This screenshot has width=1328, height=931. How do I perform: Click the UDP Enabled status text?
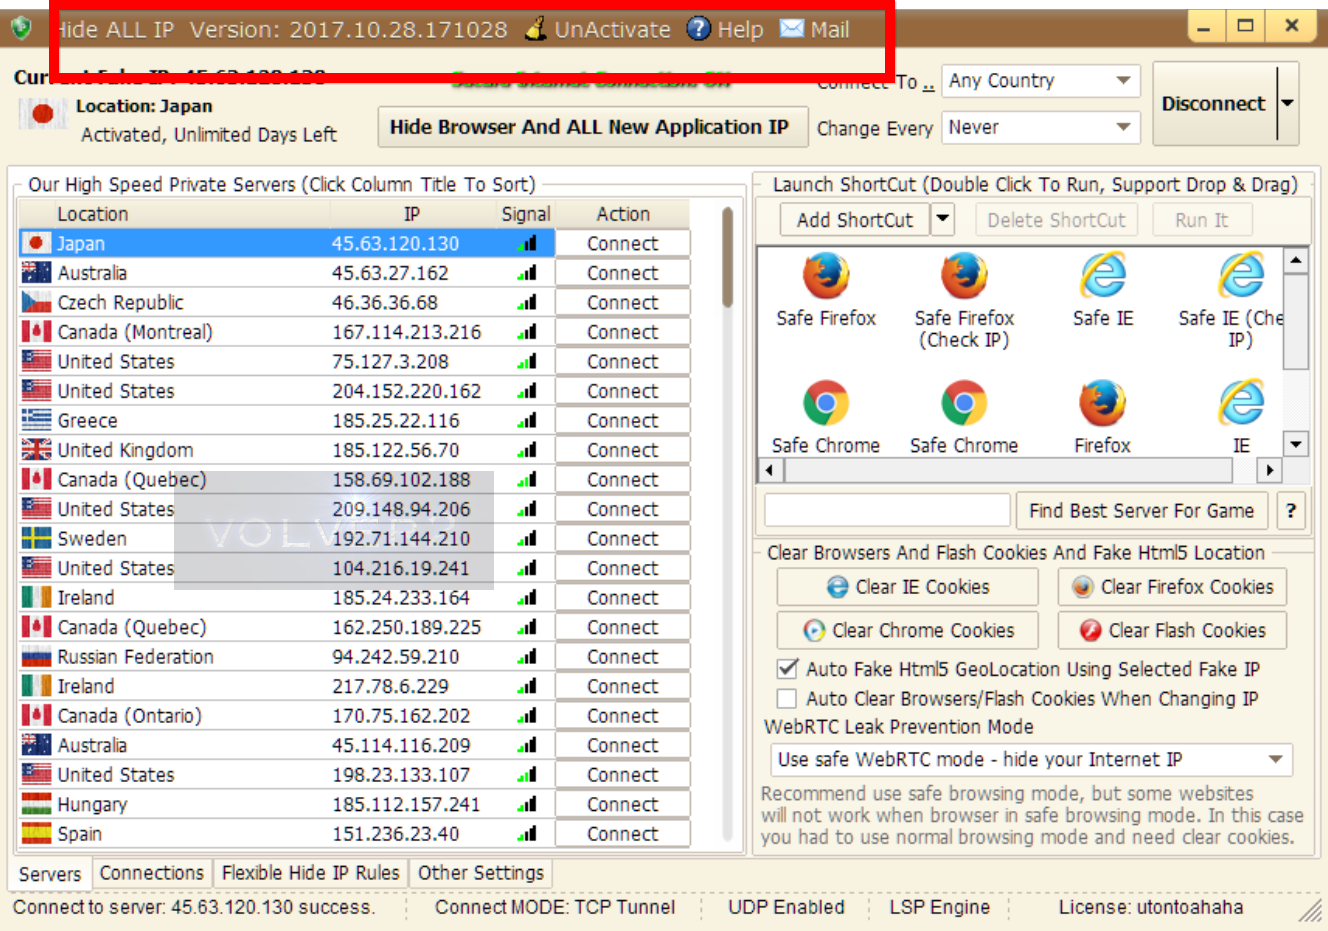[786, 907]
